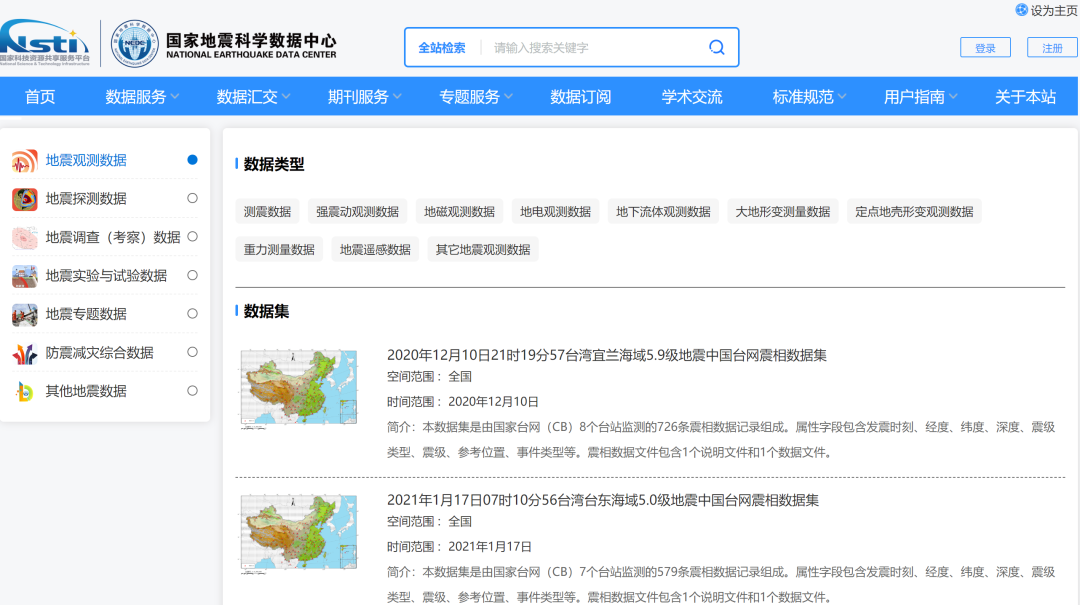Click the magnifier icon in the search bar
The height and width of the screenshot is (605, 1080).
coord(716,46)
